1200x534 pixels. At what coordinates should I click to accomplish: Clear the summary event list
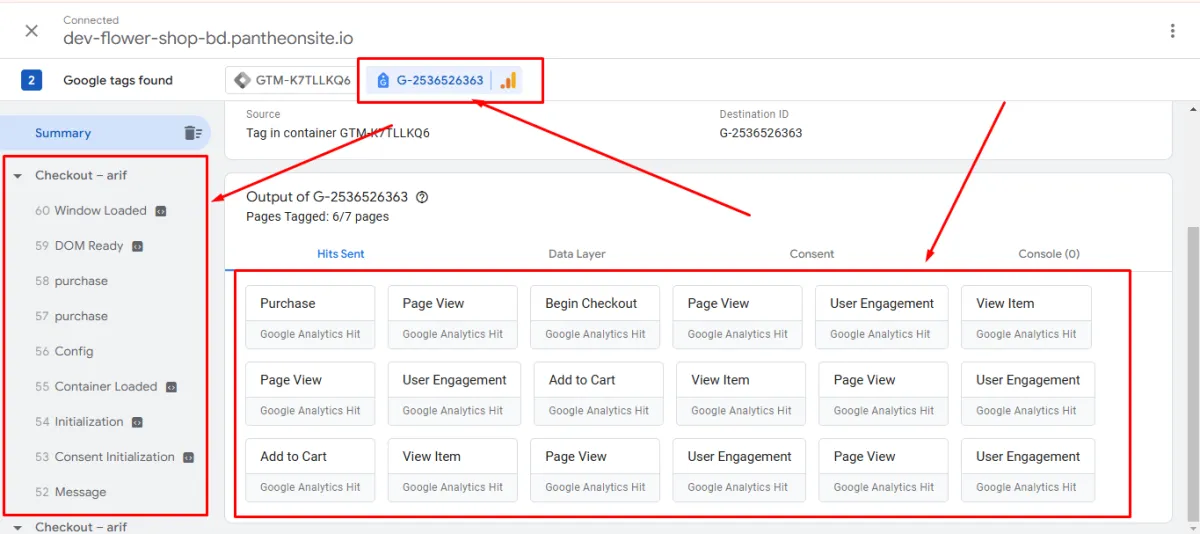(193, 133)
